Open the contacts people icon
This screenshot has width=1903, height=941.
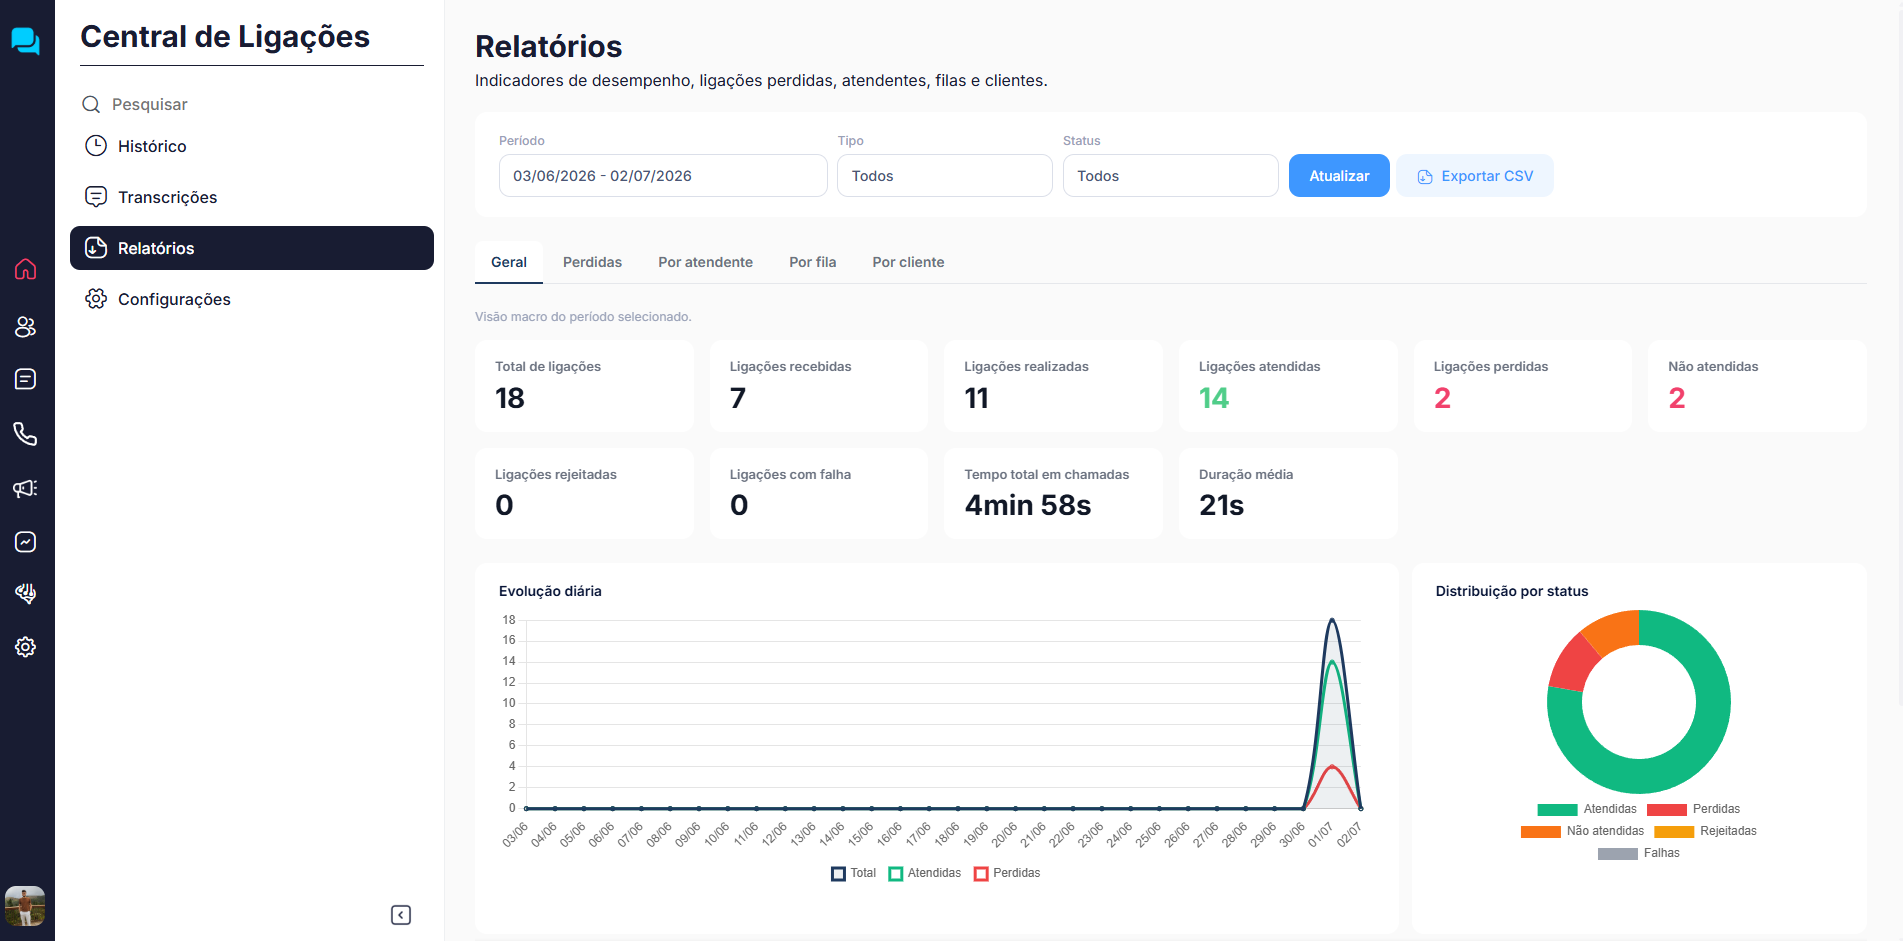tap(26, 327)
